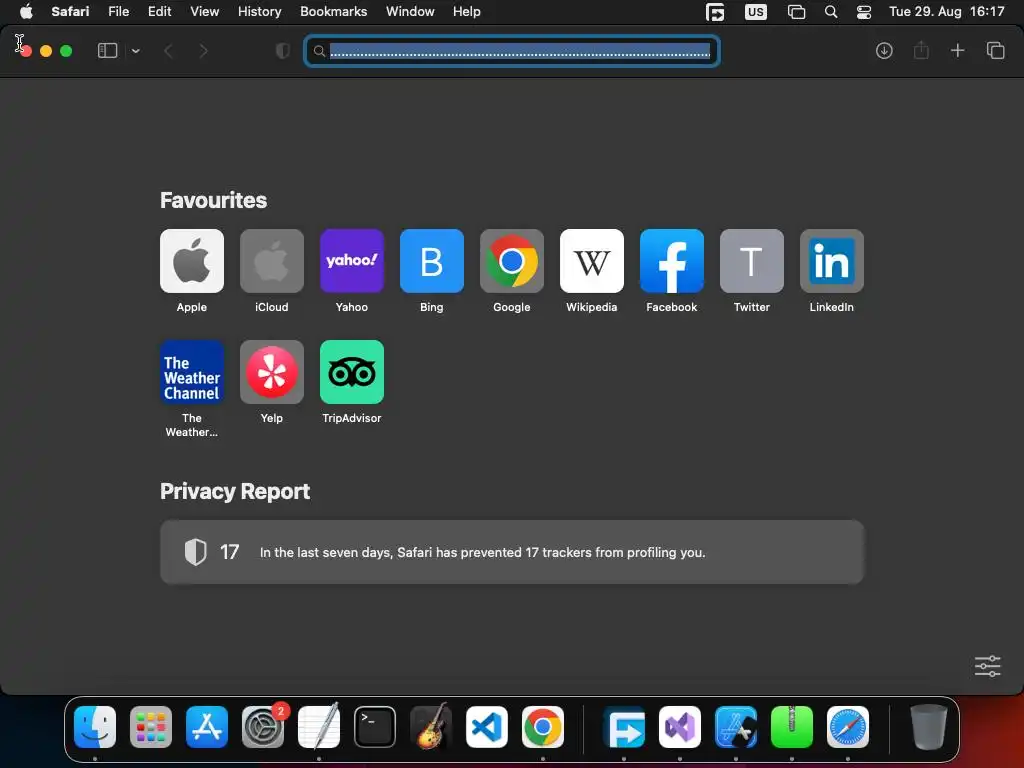Open Finder from the Dock
The width and height of the screenshot is (1024, 768).
pyautogui.click(x=95, y=727)
